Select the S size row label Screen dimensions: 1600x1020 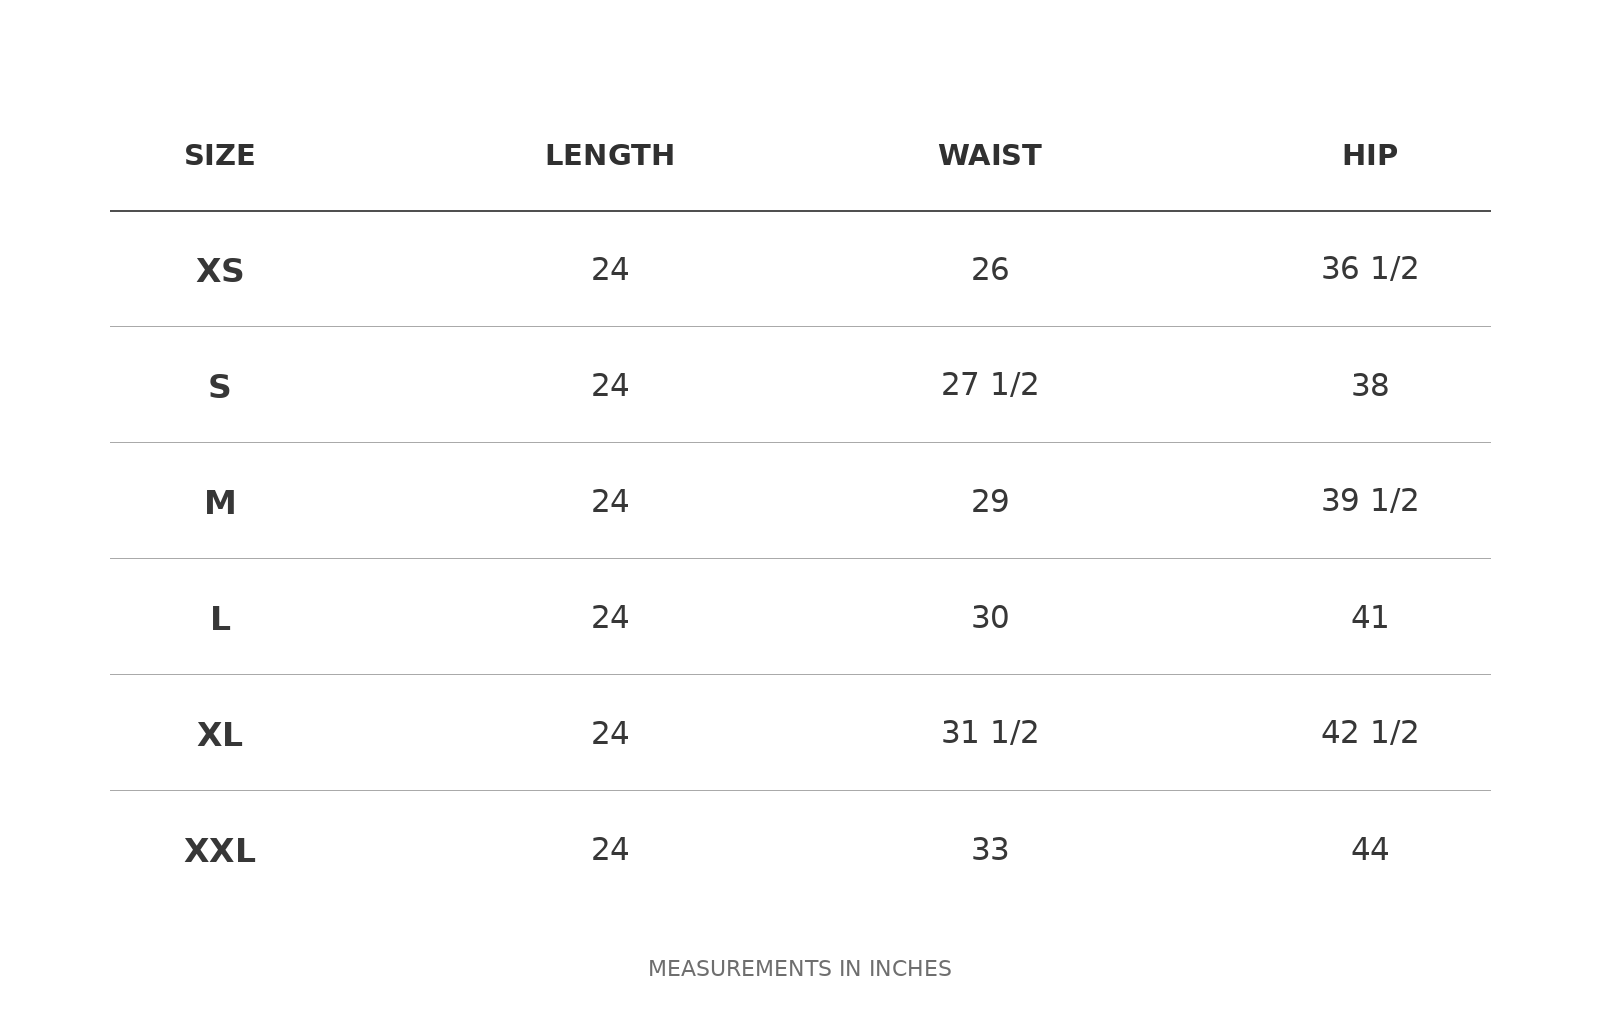[x=220, y=387]
